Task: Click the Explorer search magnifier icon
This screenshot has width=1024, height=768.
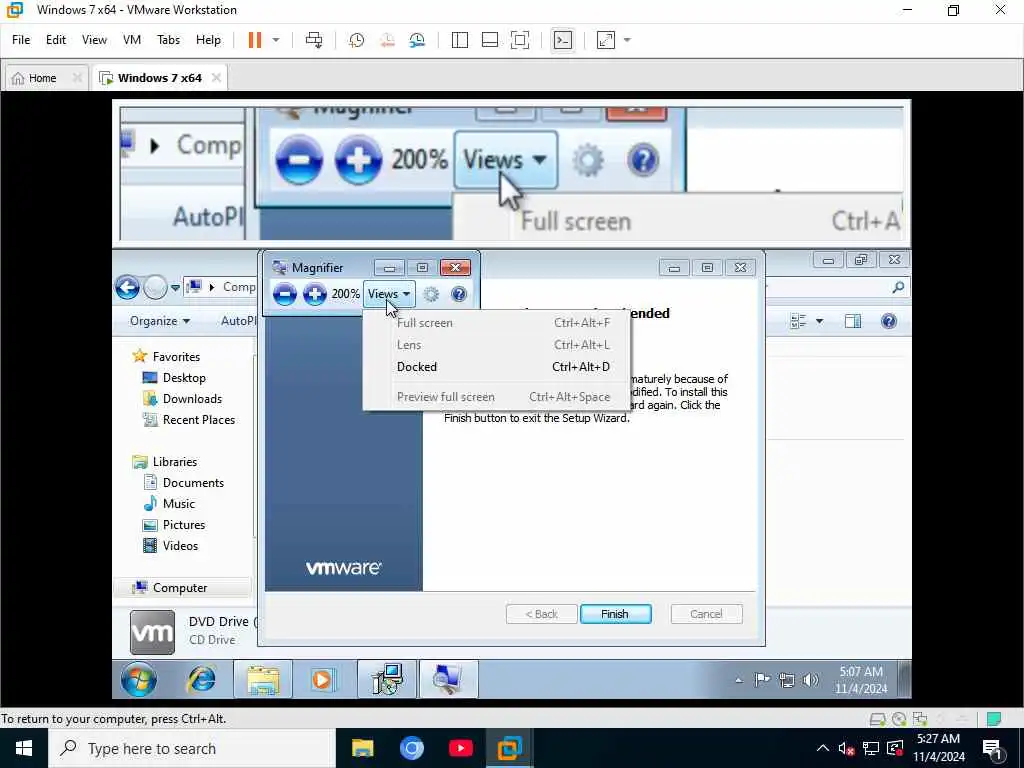Action: coord(898,287)
